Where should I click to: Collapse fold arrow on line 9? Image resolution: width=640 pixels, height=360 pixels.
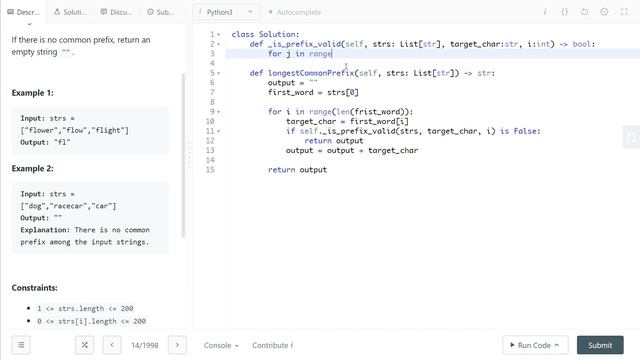pyautogui.click(x=219, y=112)
